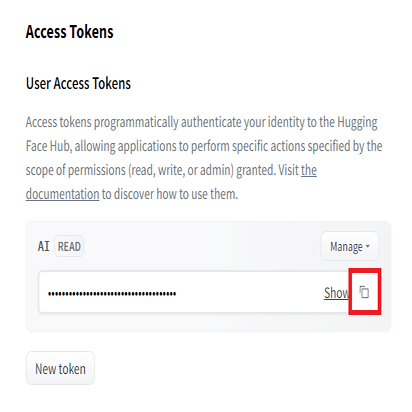Click "scope of permissions" in the paragraph
Viewport: 412px width, 412px height.
(x=76, y=170)
